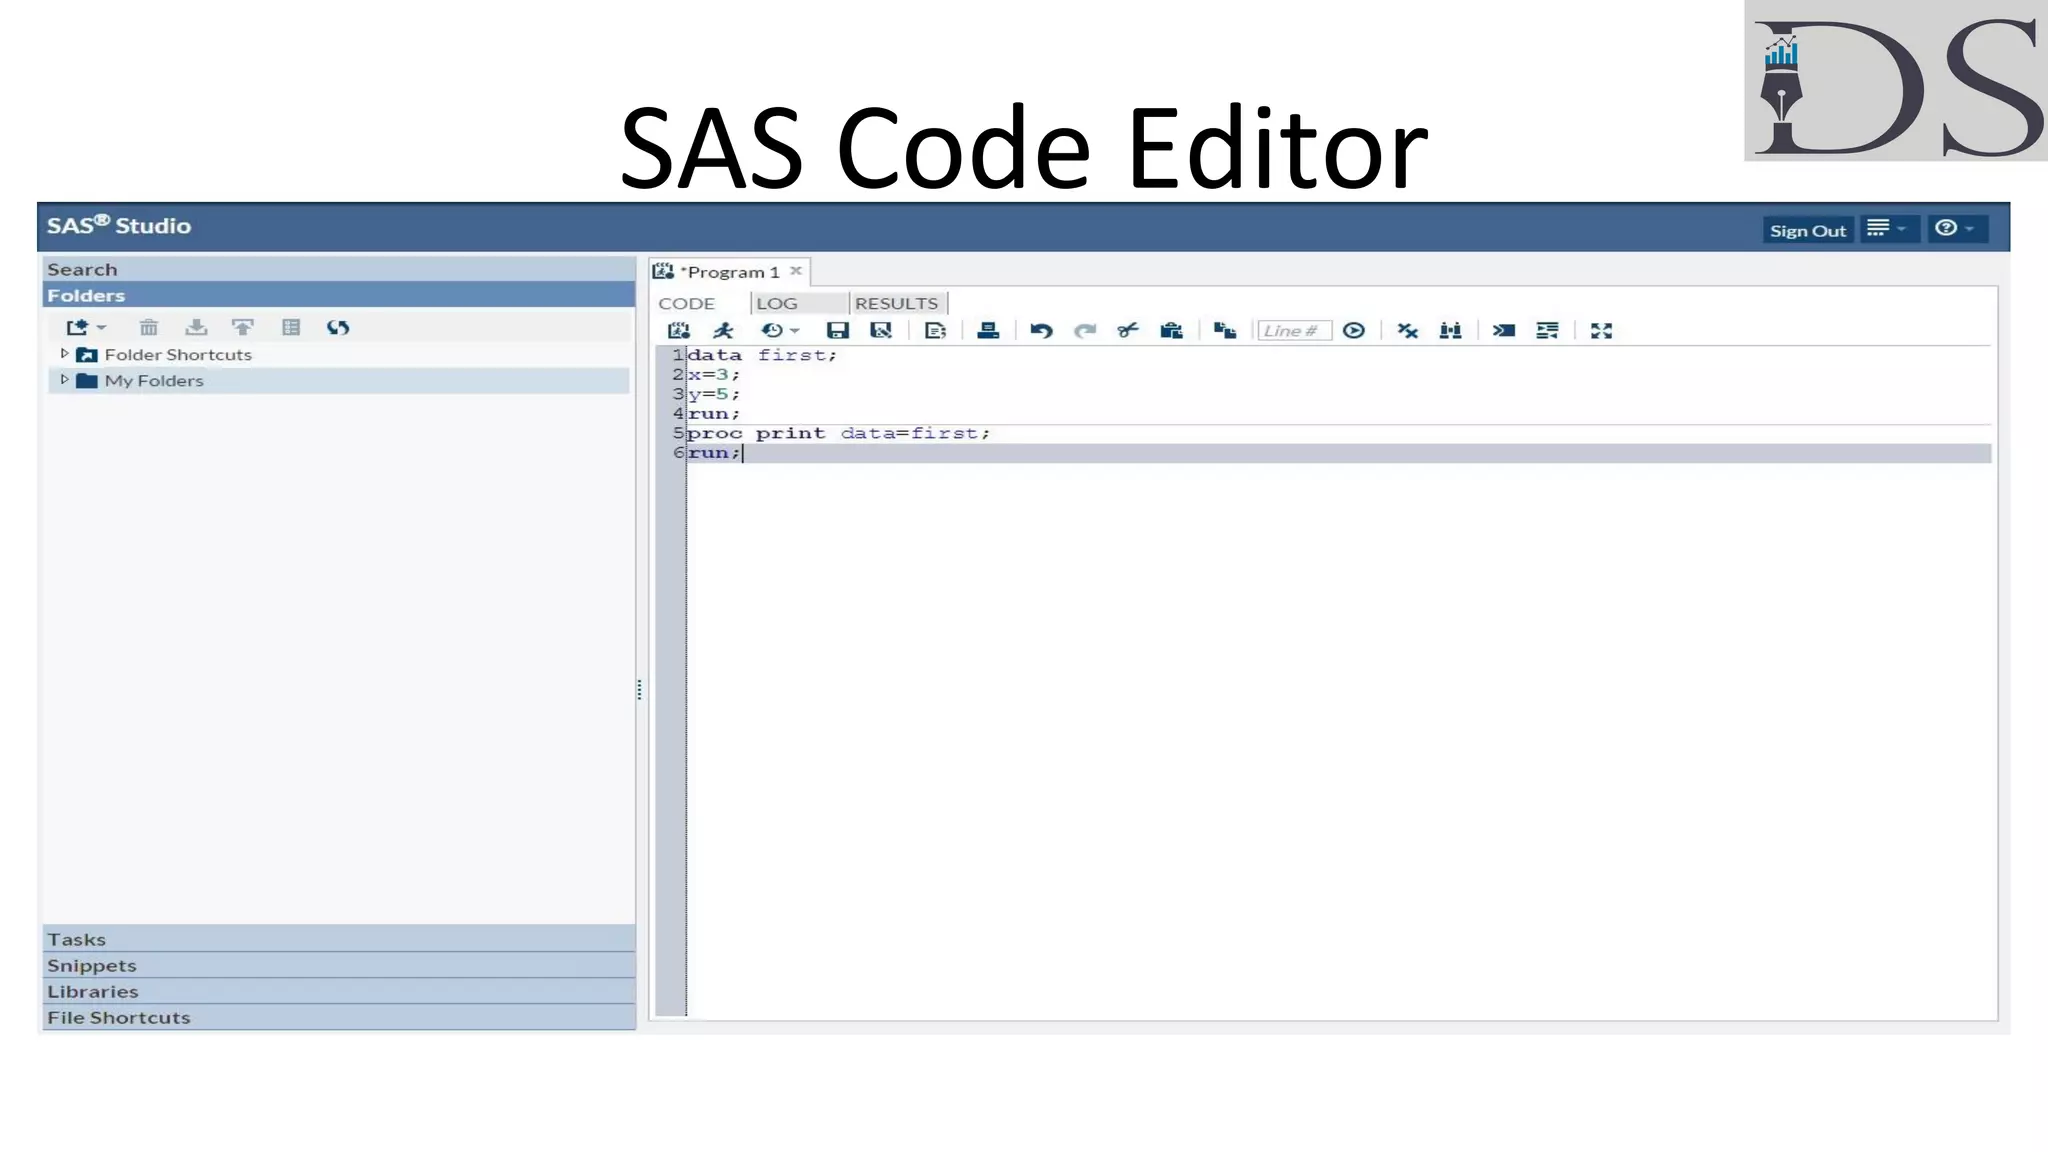Viewport: 2048px width, 1152px height.
Task: Open the submission history dropdown arrow
Action: point(795,331)
